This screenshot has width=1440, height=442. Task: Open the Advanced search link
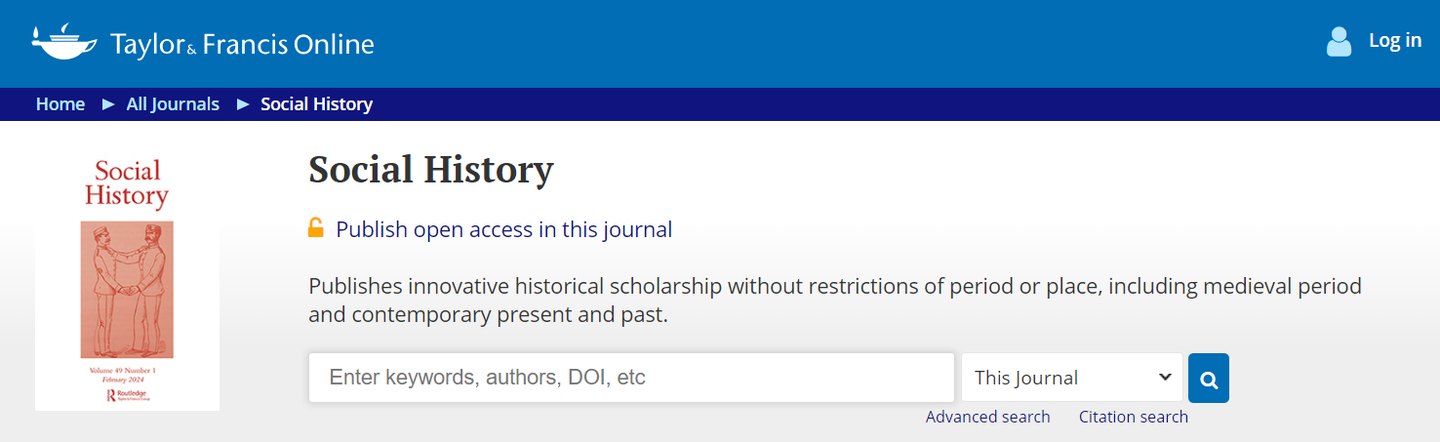[987, 417]
